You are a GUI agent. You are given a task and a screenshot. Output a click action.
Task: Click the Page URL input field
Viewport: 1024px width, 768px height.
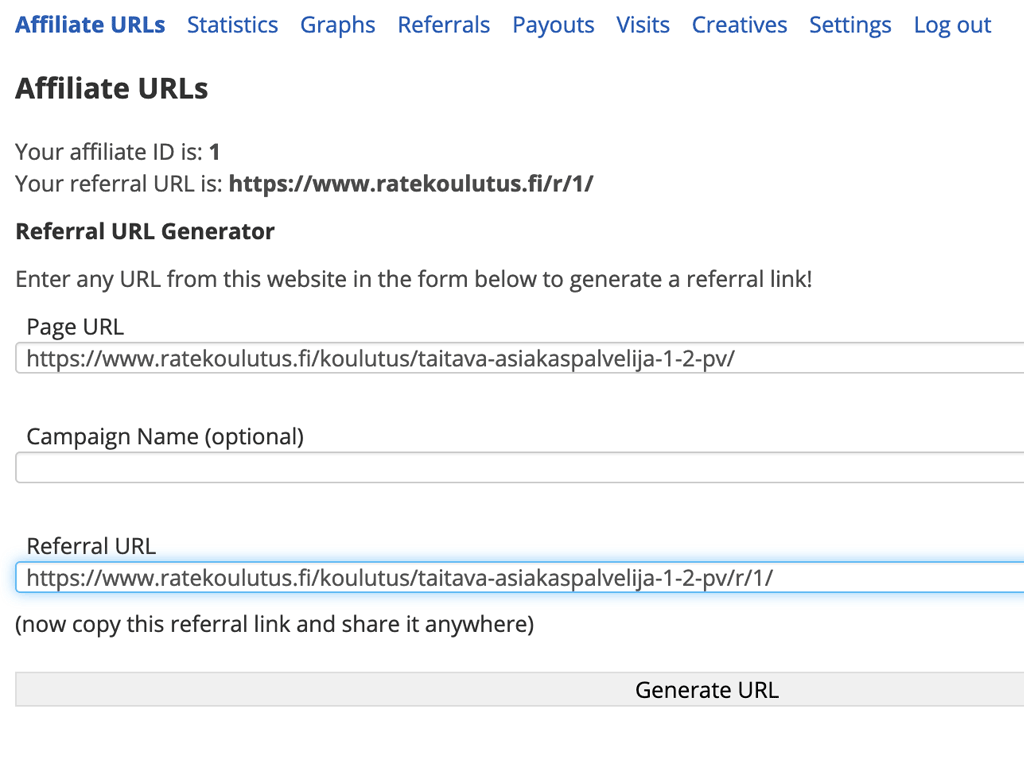tap(520, 358)
